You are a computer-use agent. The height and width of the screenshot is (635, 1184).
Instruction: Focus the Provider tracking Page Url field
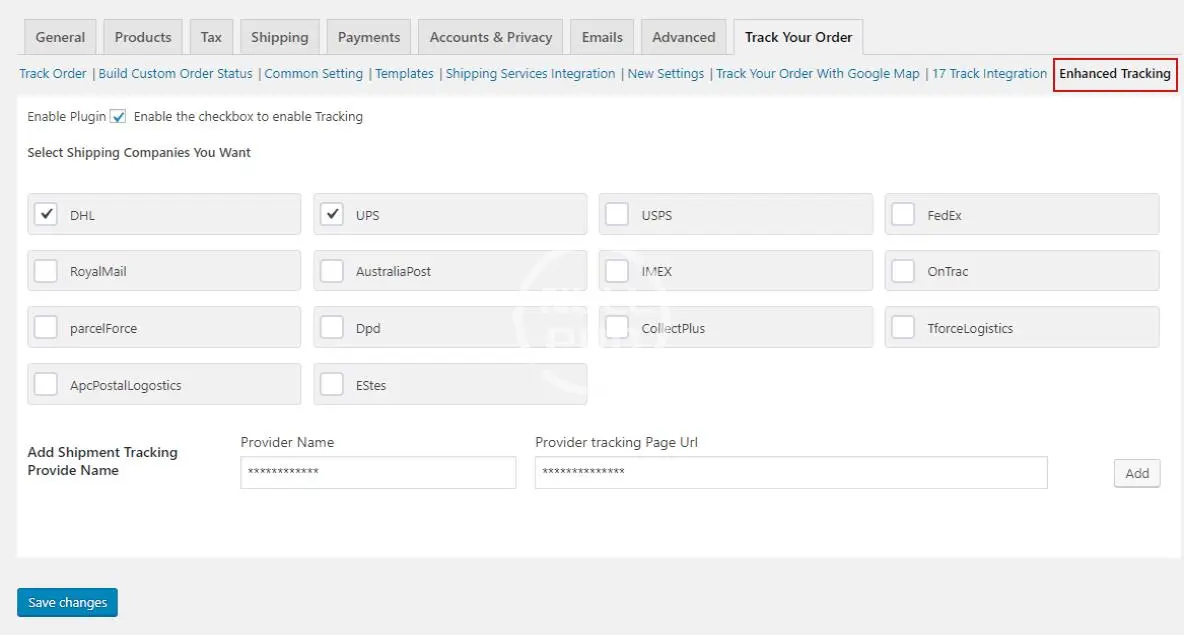[x=790, y=473]
